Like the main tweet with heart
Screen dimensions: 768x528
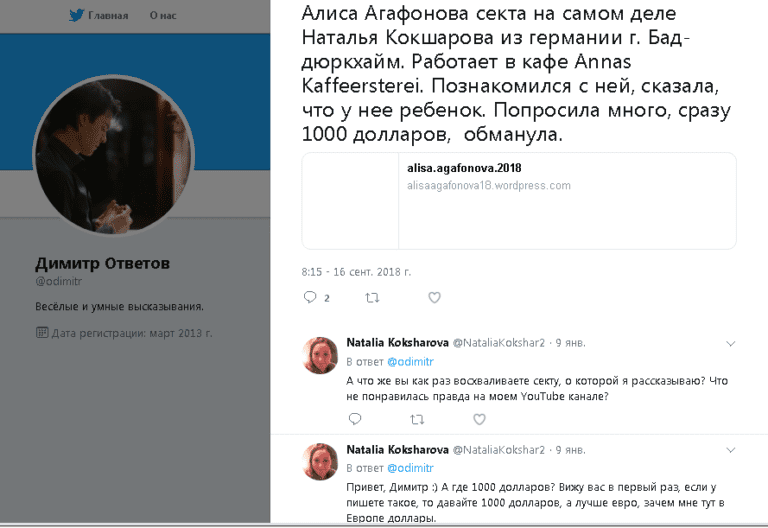point(434,297)
